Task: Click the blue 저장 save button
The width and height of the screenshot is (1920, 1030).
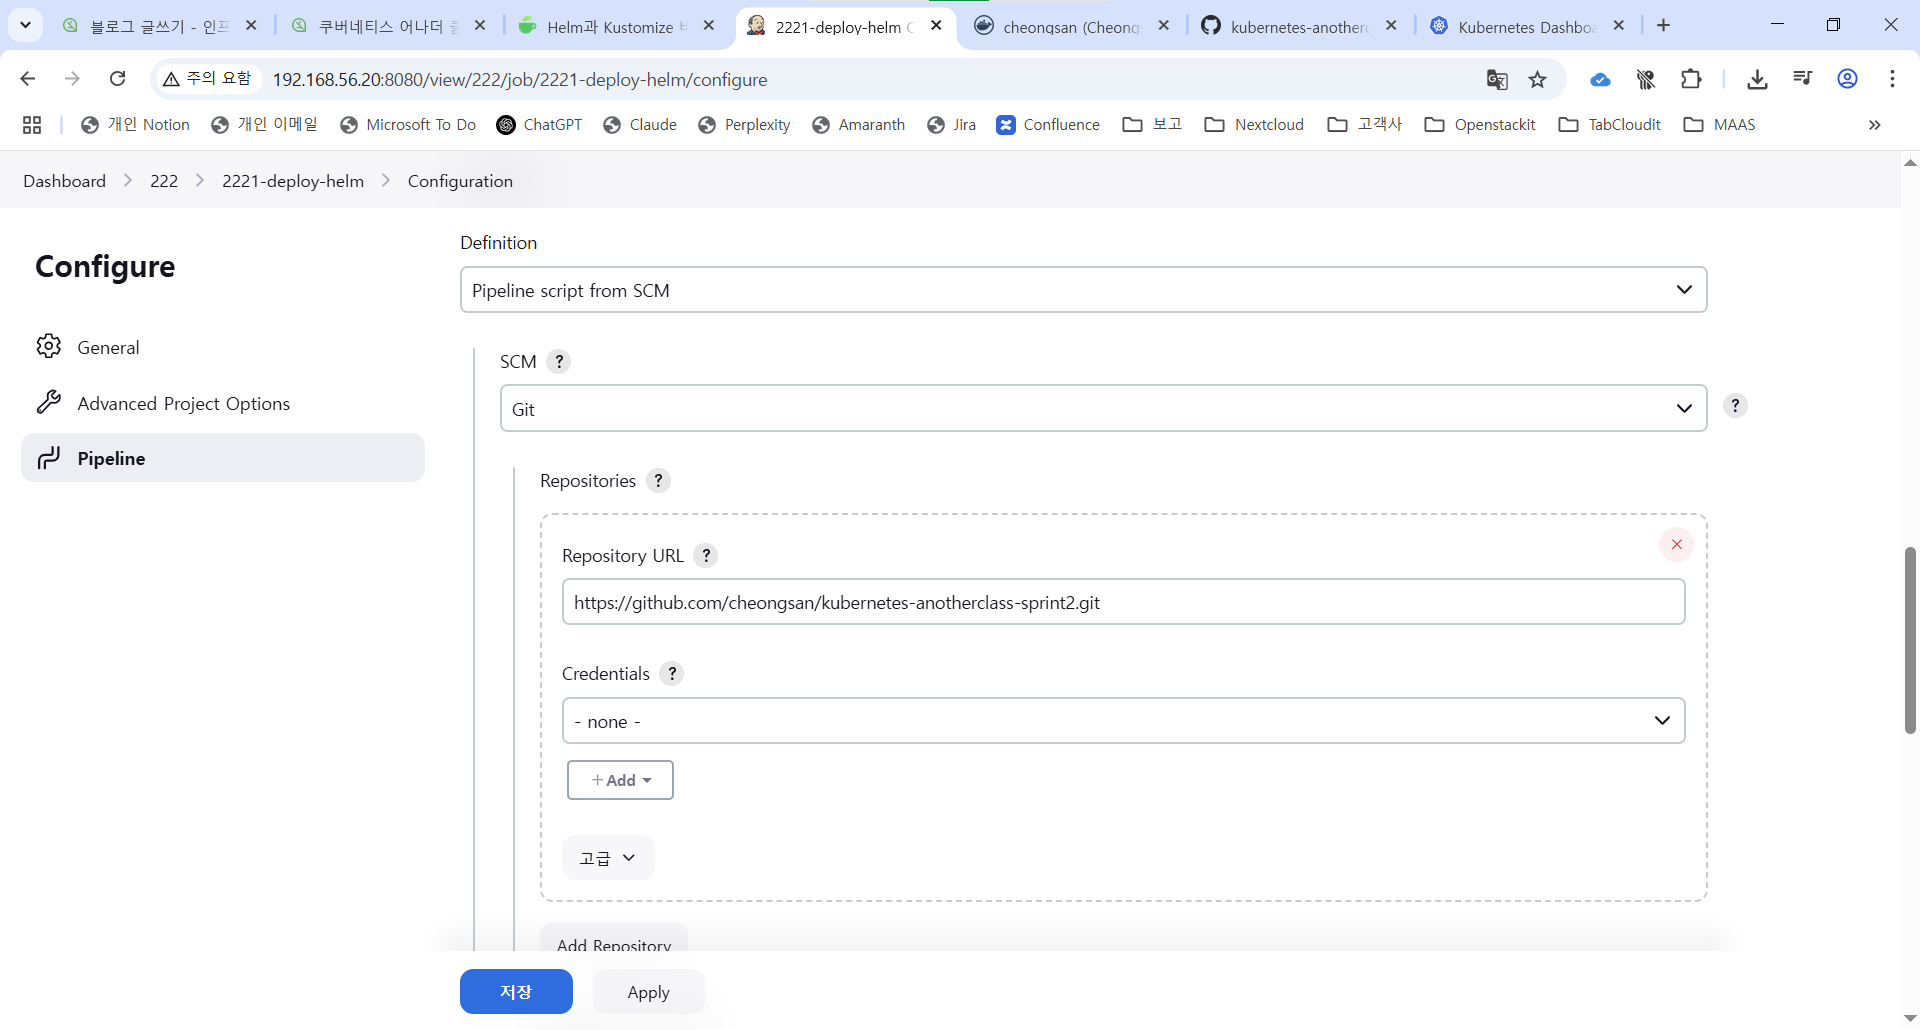Action: click(x=516, y=992)
